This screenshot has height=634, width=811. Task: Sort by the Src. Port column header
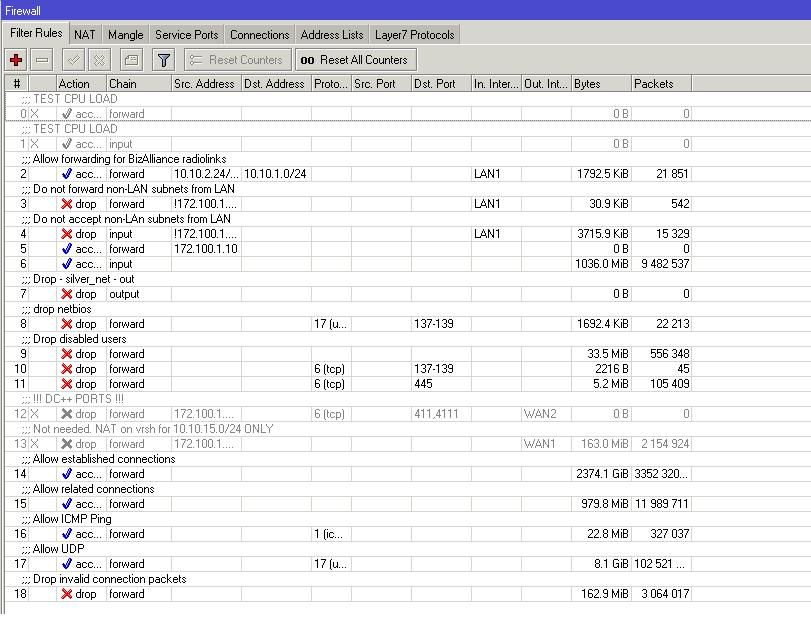381,84
